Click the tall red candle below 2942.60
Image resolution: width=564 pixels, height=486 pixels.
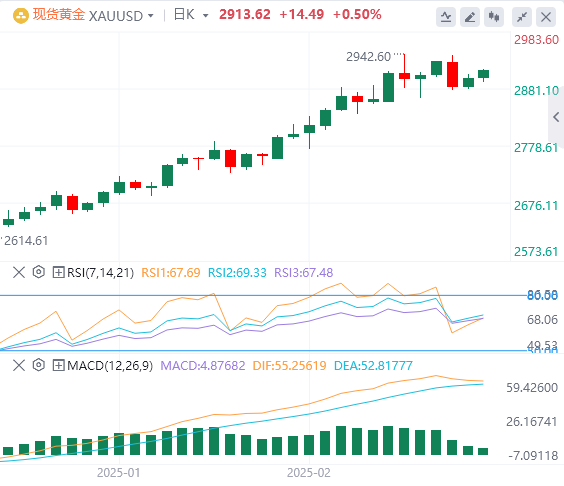[404, 71]
